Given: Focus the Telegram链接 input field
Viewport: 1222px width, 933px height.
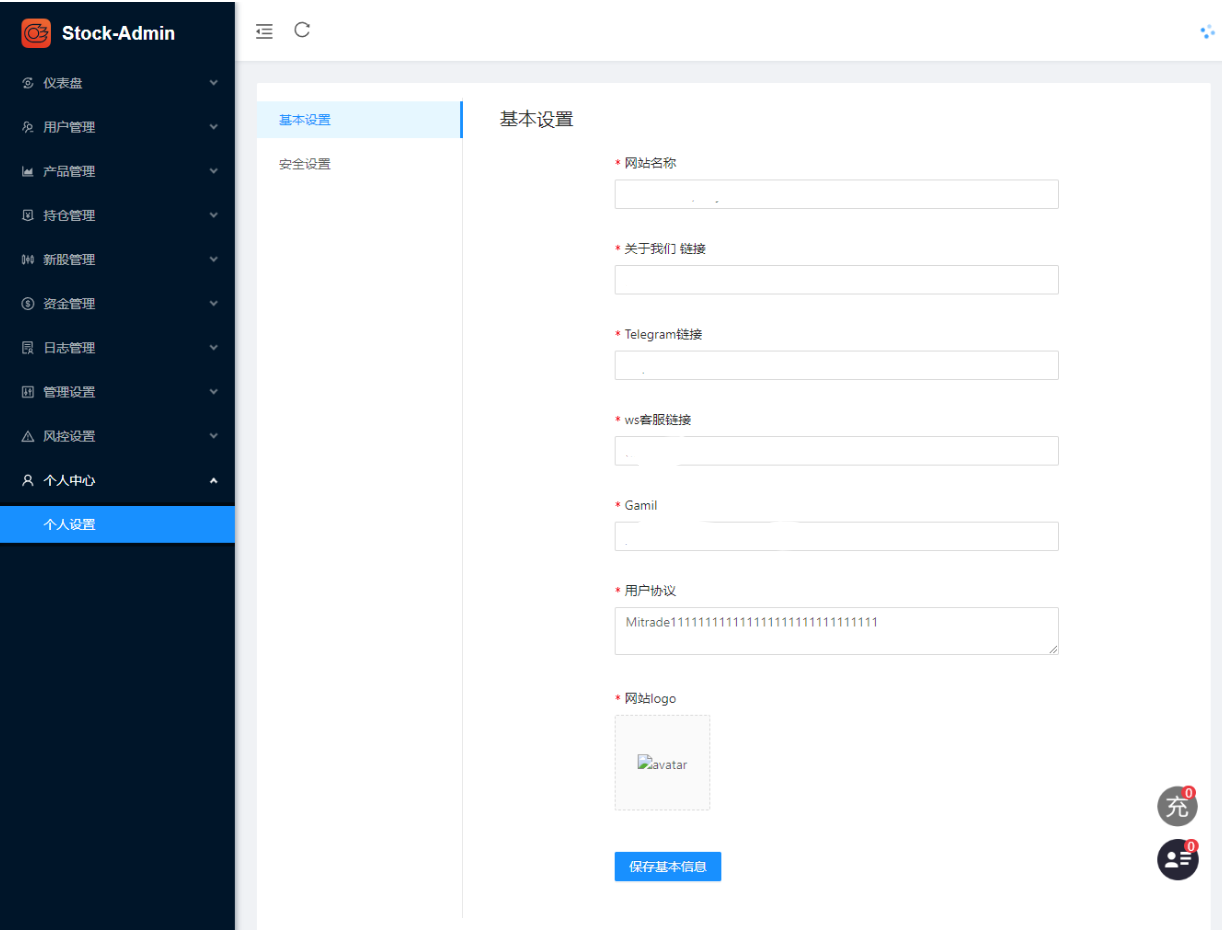Looking at the screenshot, I should 836,365.
